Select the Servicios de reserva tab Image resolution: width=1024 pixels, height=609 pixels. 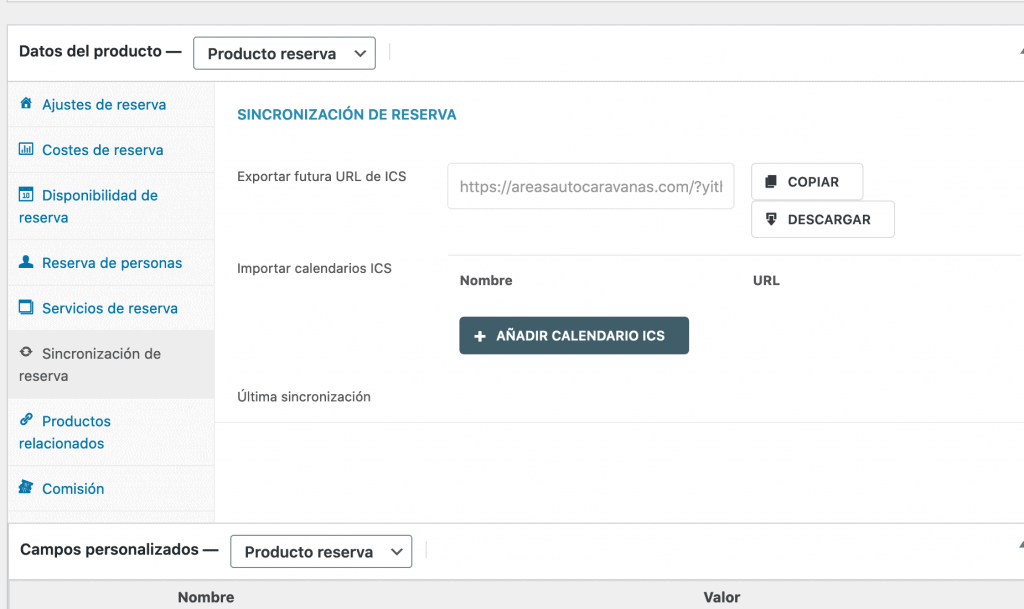click(x=111, y=308)
